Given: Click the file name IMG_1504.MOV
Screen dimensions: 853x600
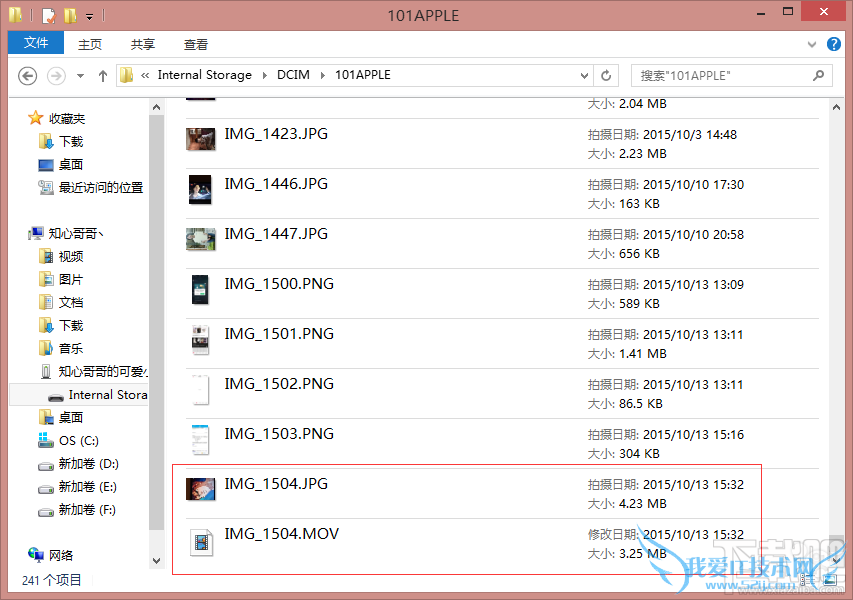Looking at the screenshot, I should pyautogui.click(x=282, y=534).
